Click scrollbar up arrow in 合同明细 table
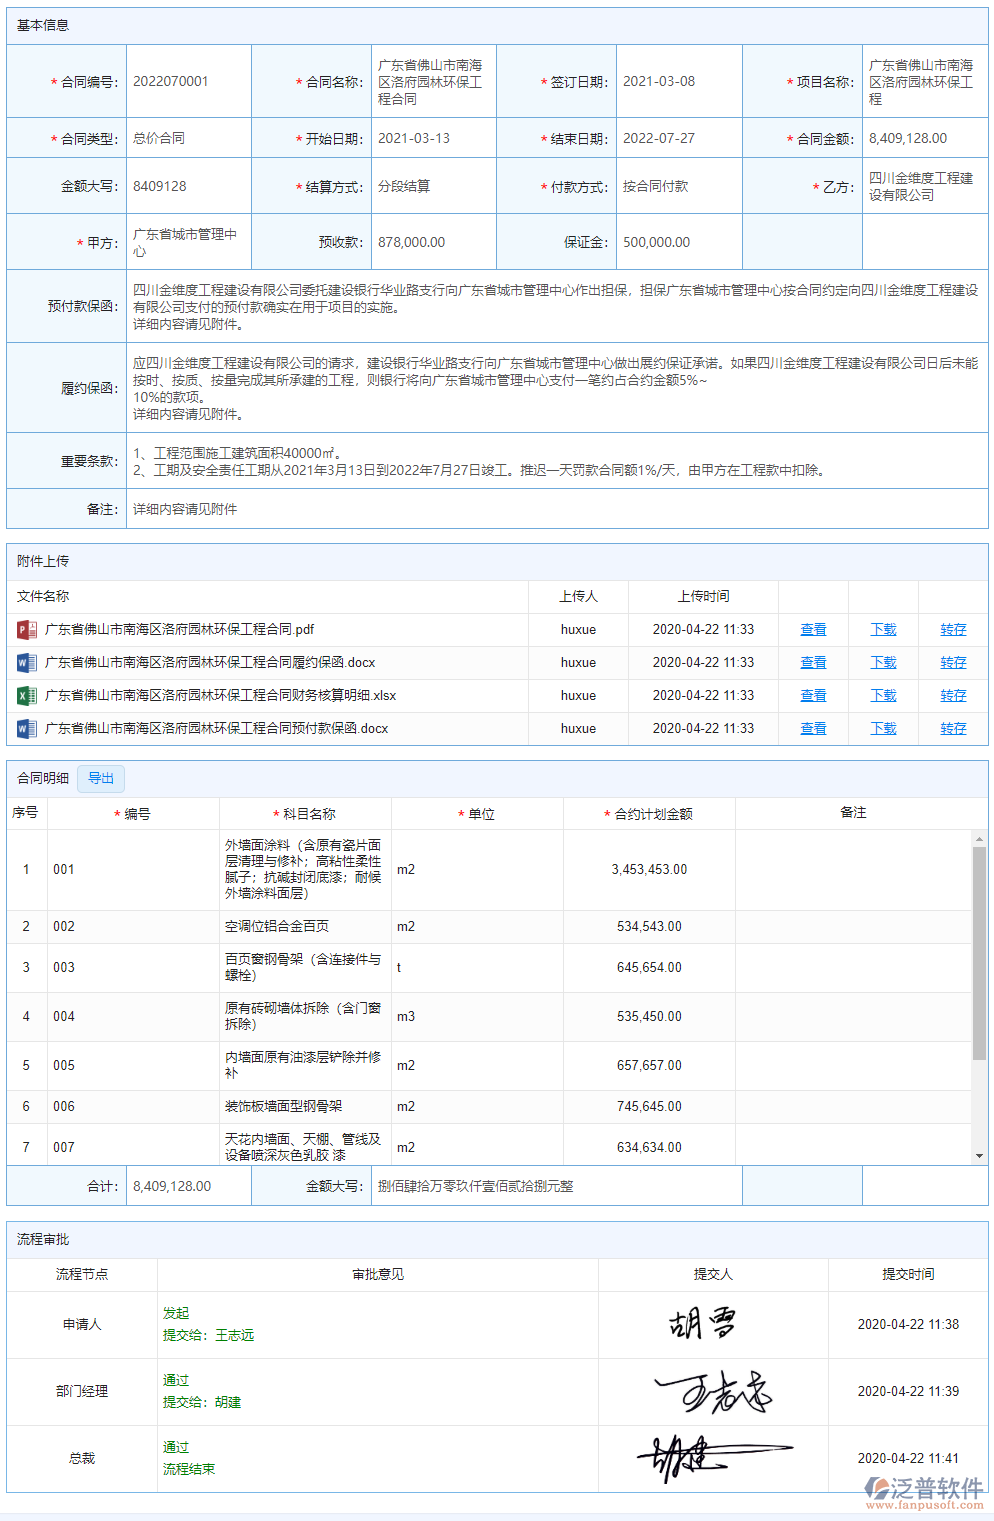Screen dimensions: 994x1521 pos(979,839)
